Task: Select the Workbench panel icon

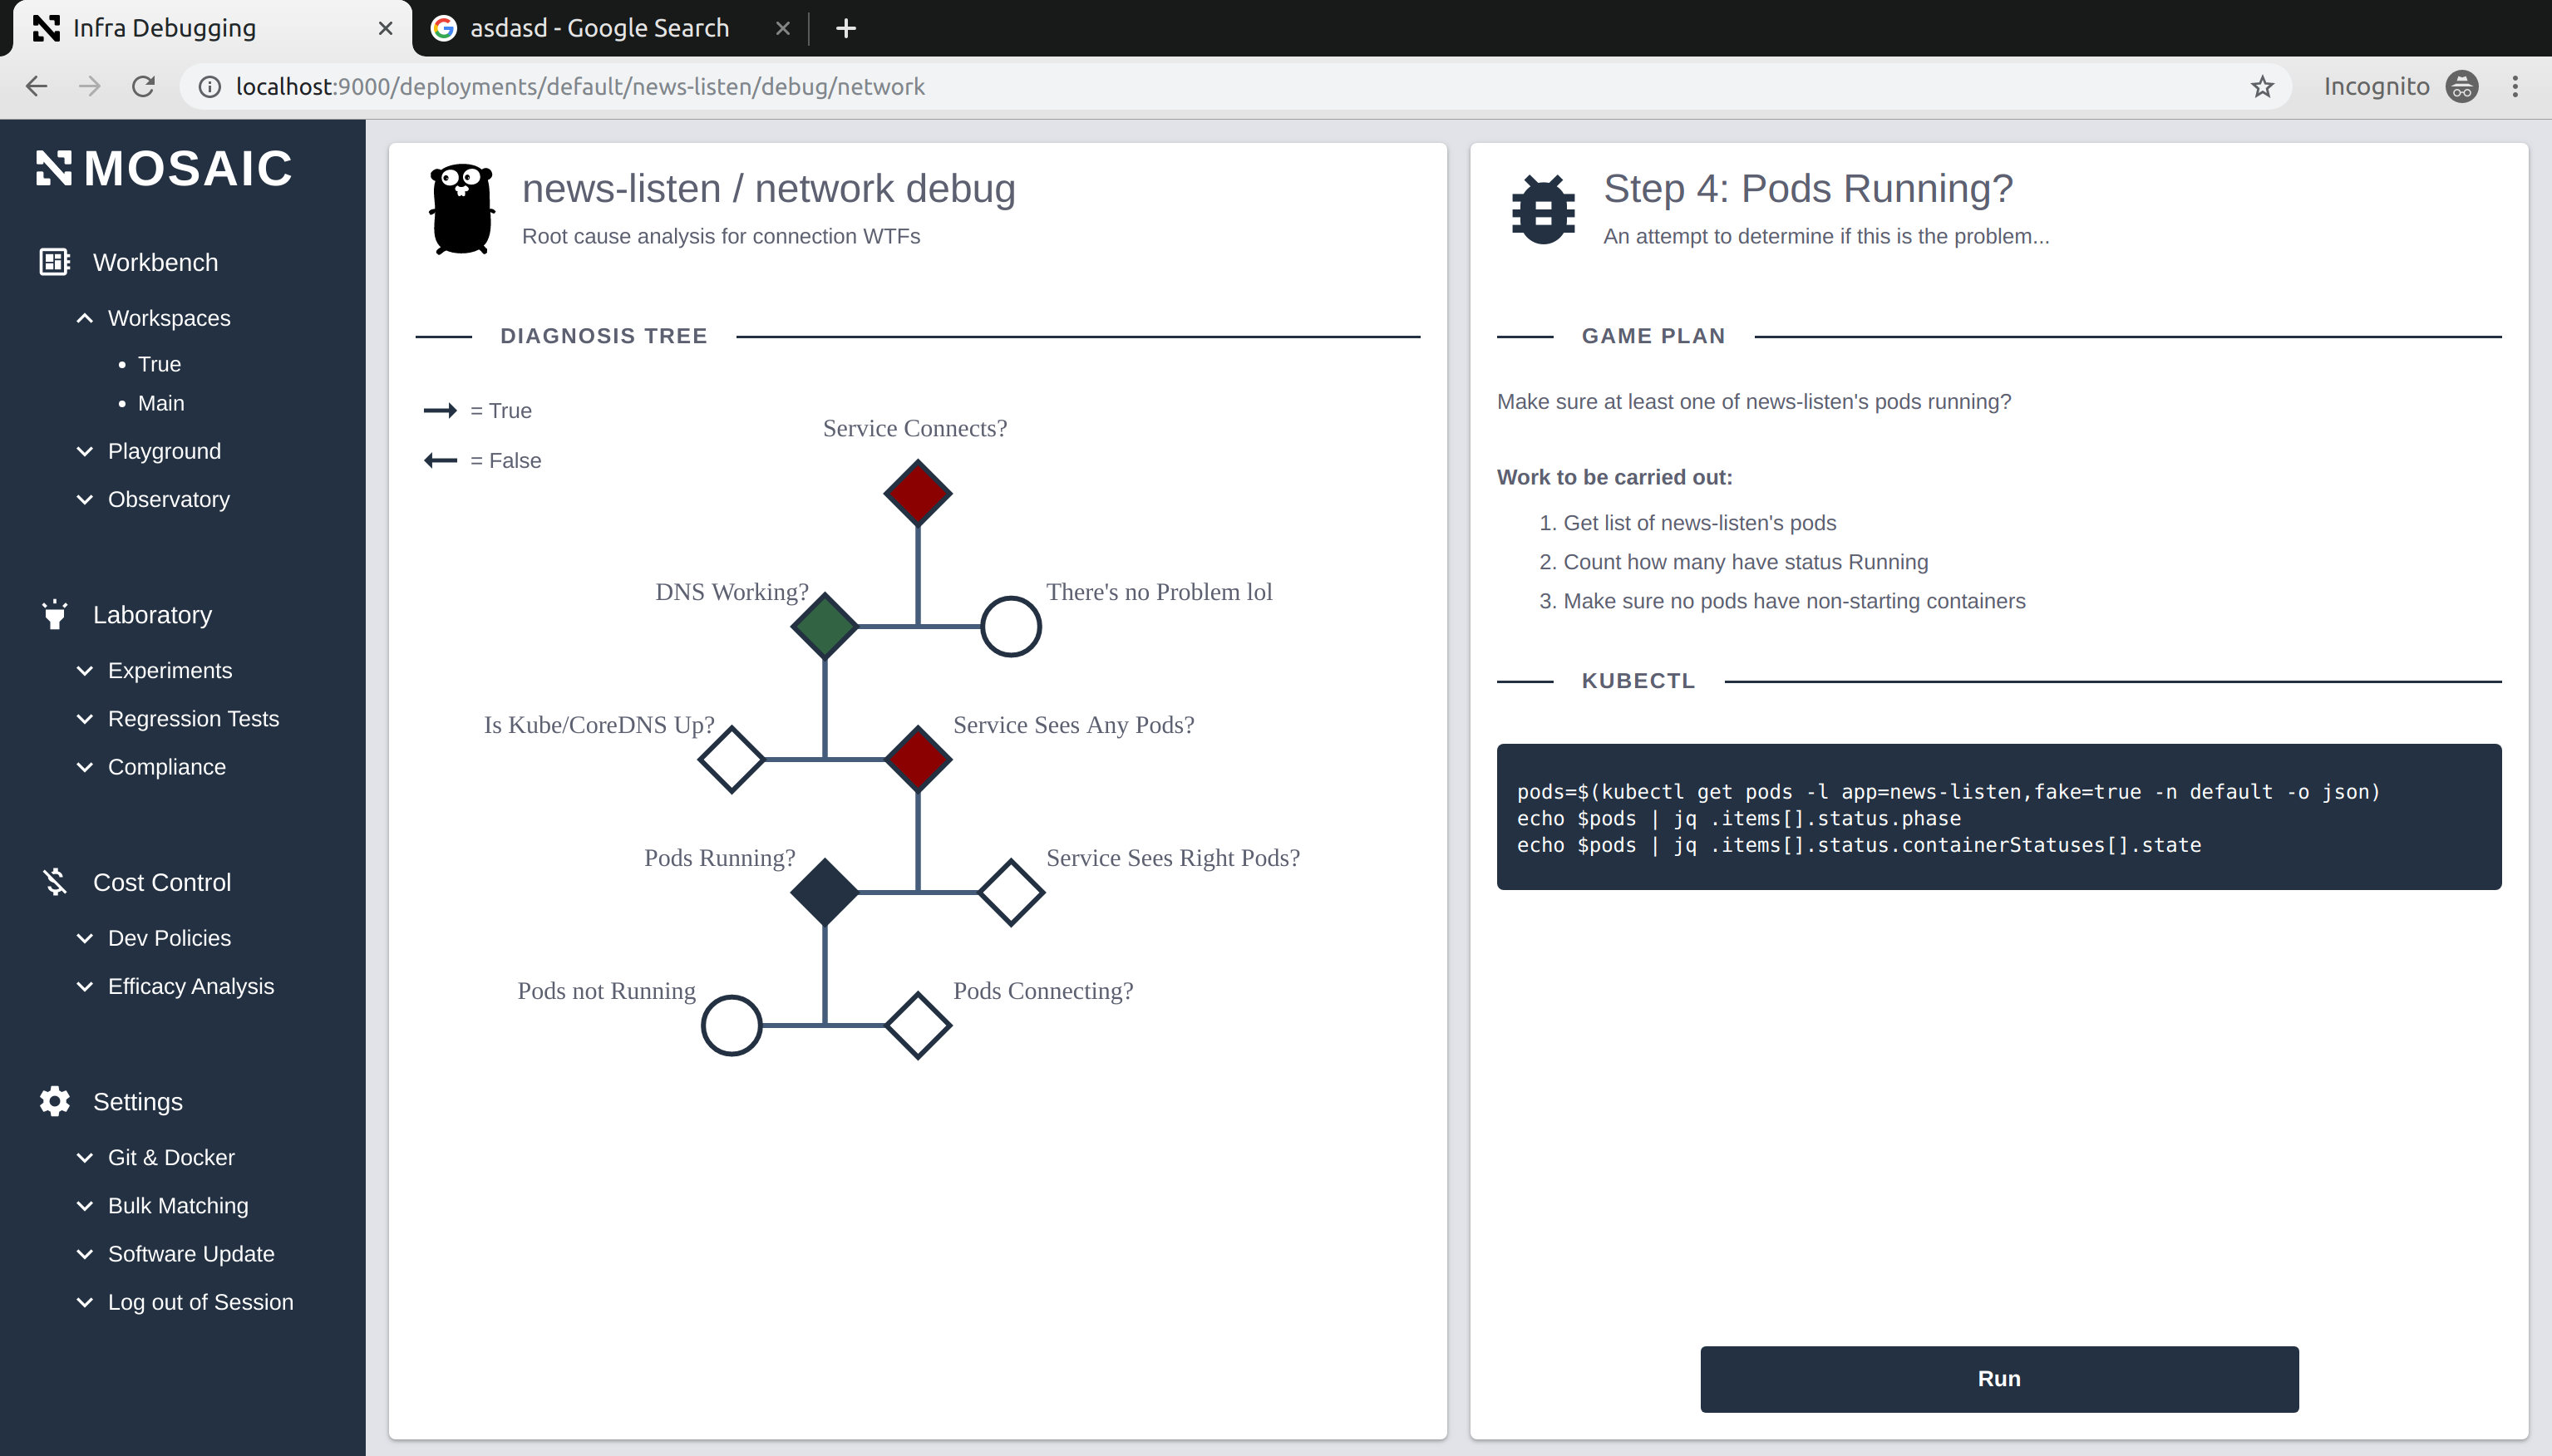Action: pos(53,261)
